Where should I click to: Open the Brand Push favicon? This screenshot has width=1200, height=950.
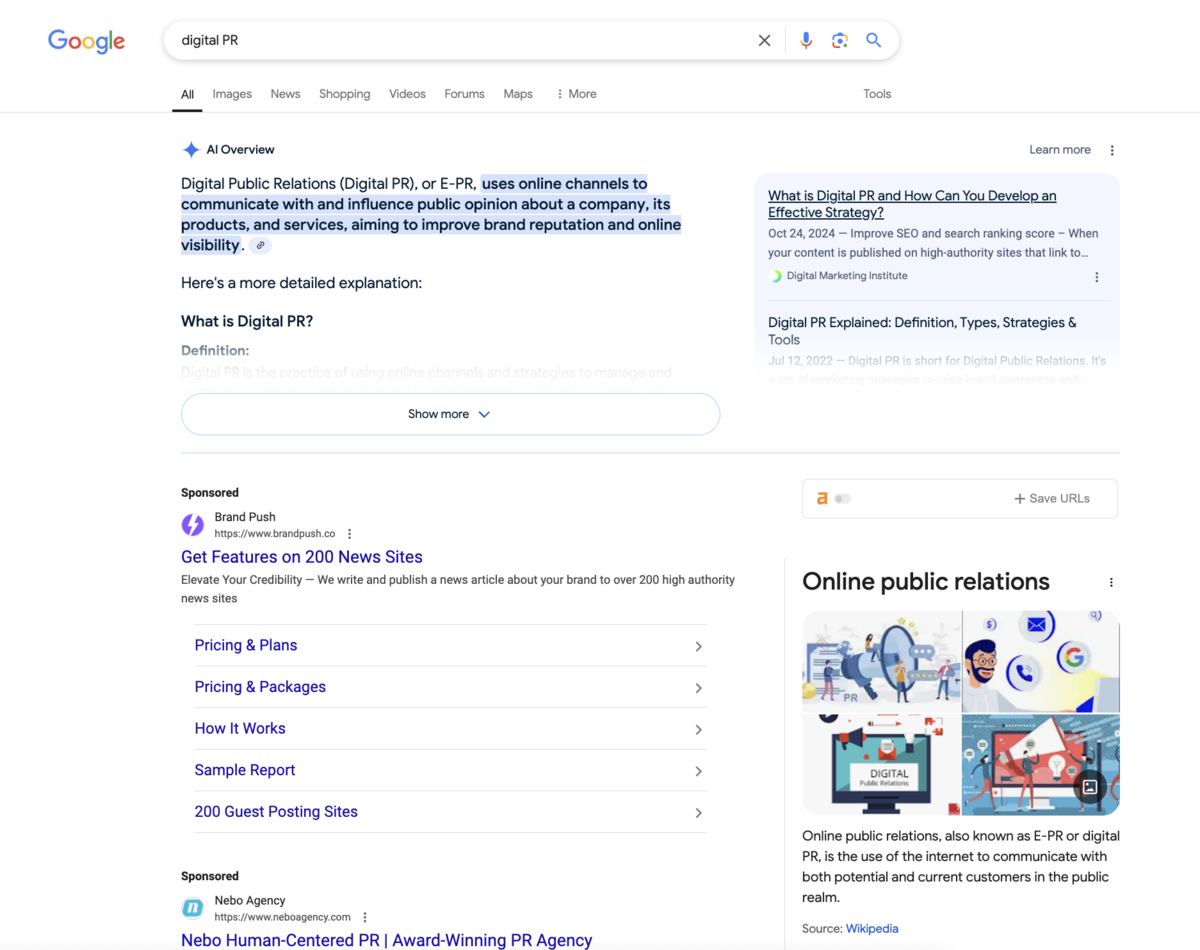click(x=192, y=524)
